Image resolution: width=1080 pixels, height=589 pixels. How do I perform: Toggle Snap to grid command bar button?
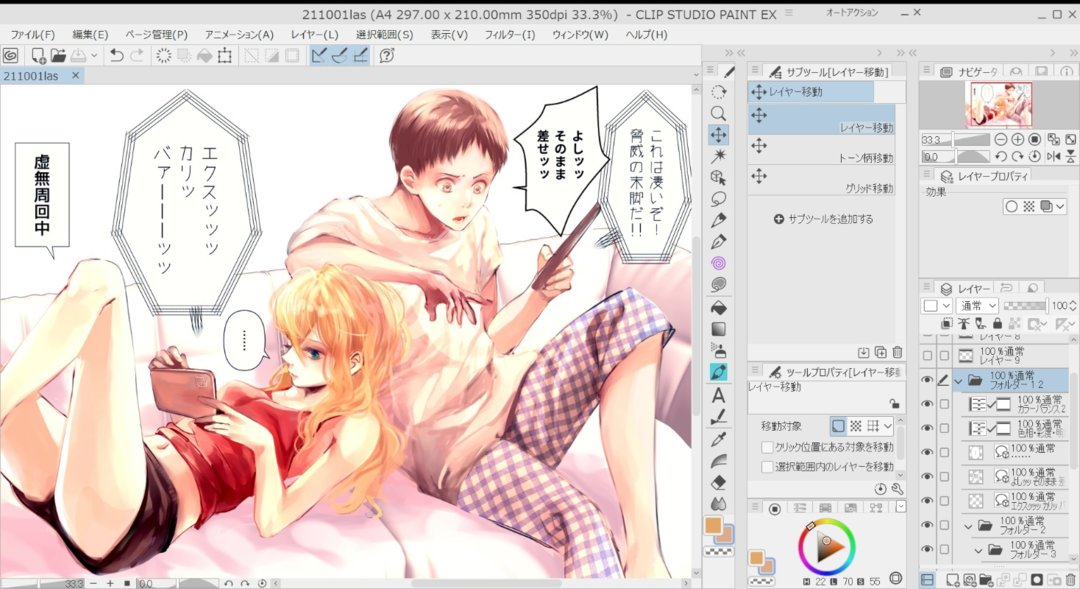pyautogui.click(x=360, y=56)
